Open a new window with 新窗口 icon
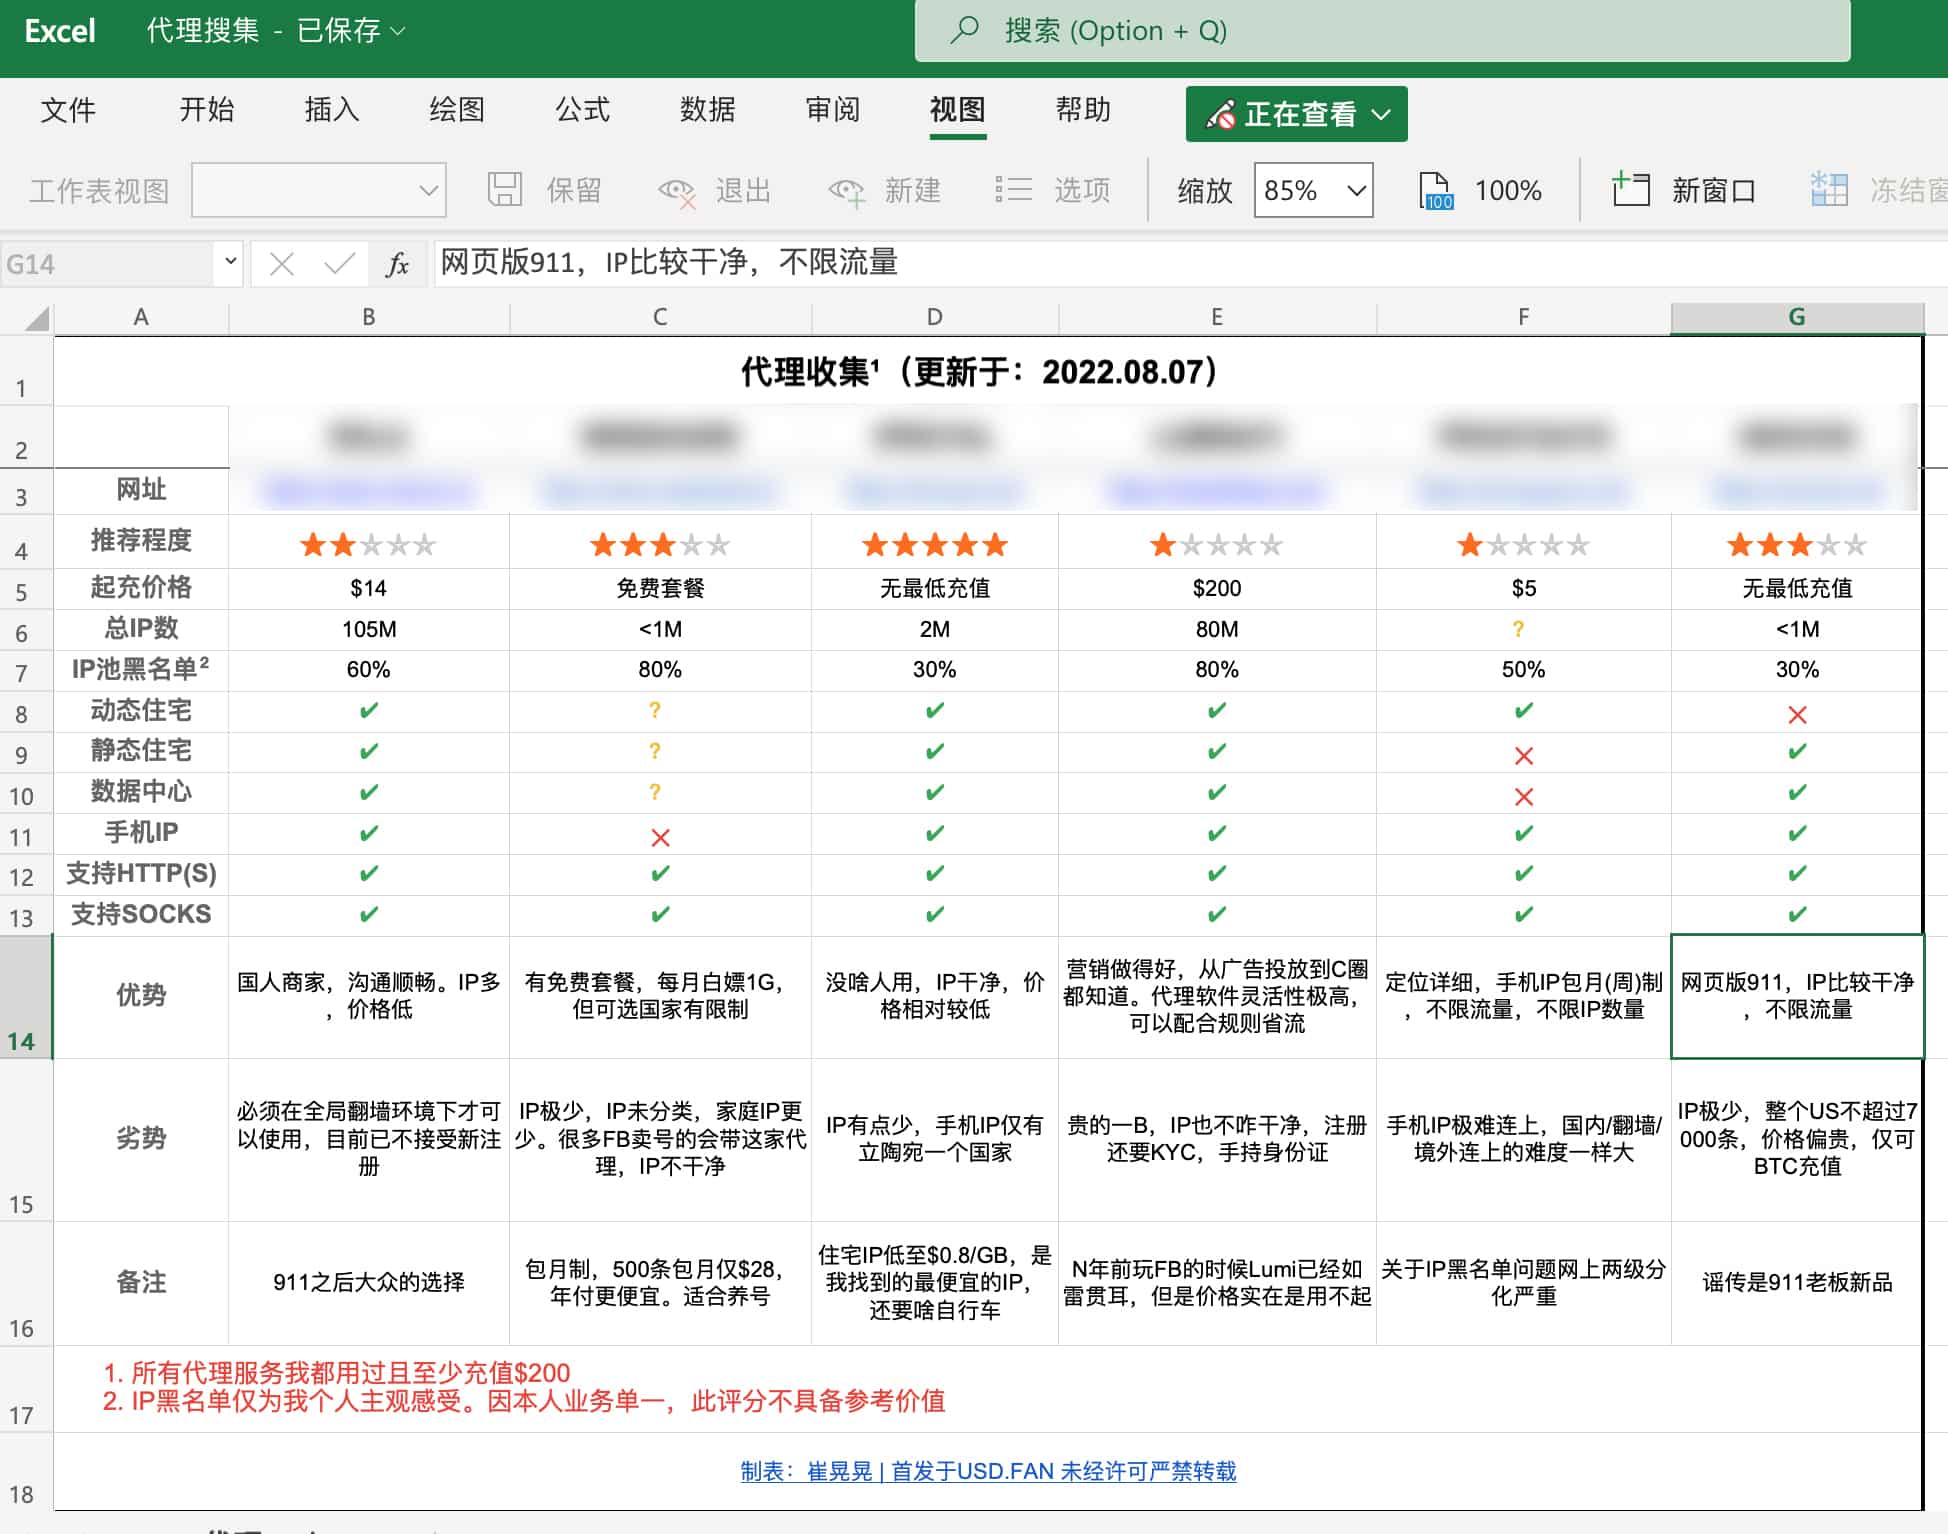The width and height of the screenshot is (1948, 1534). [x=1631, y=189]
